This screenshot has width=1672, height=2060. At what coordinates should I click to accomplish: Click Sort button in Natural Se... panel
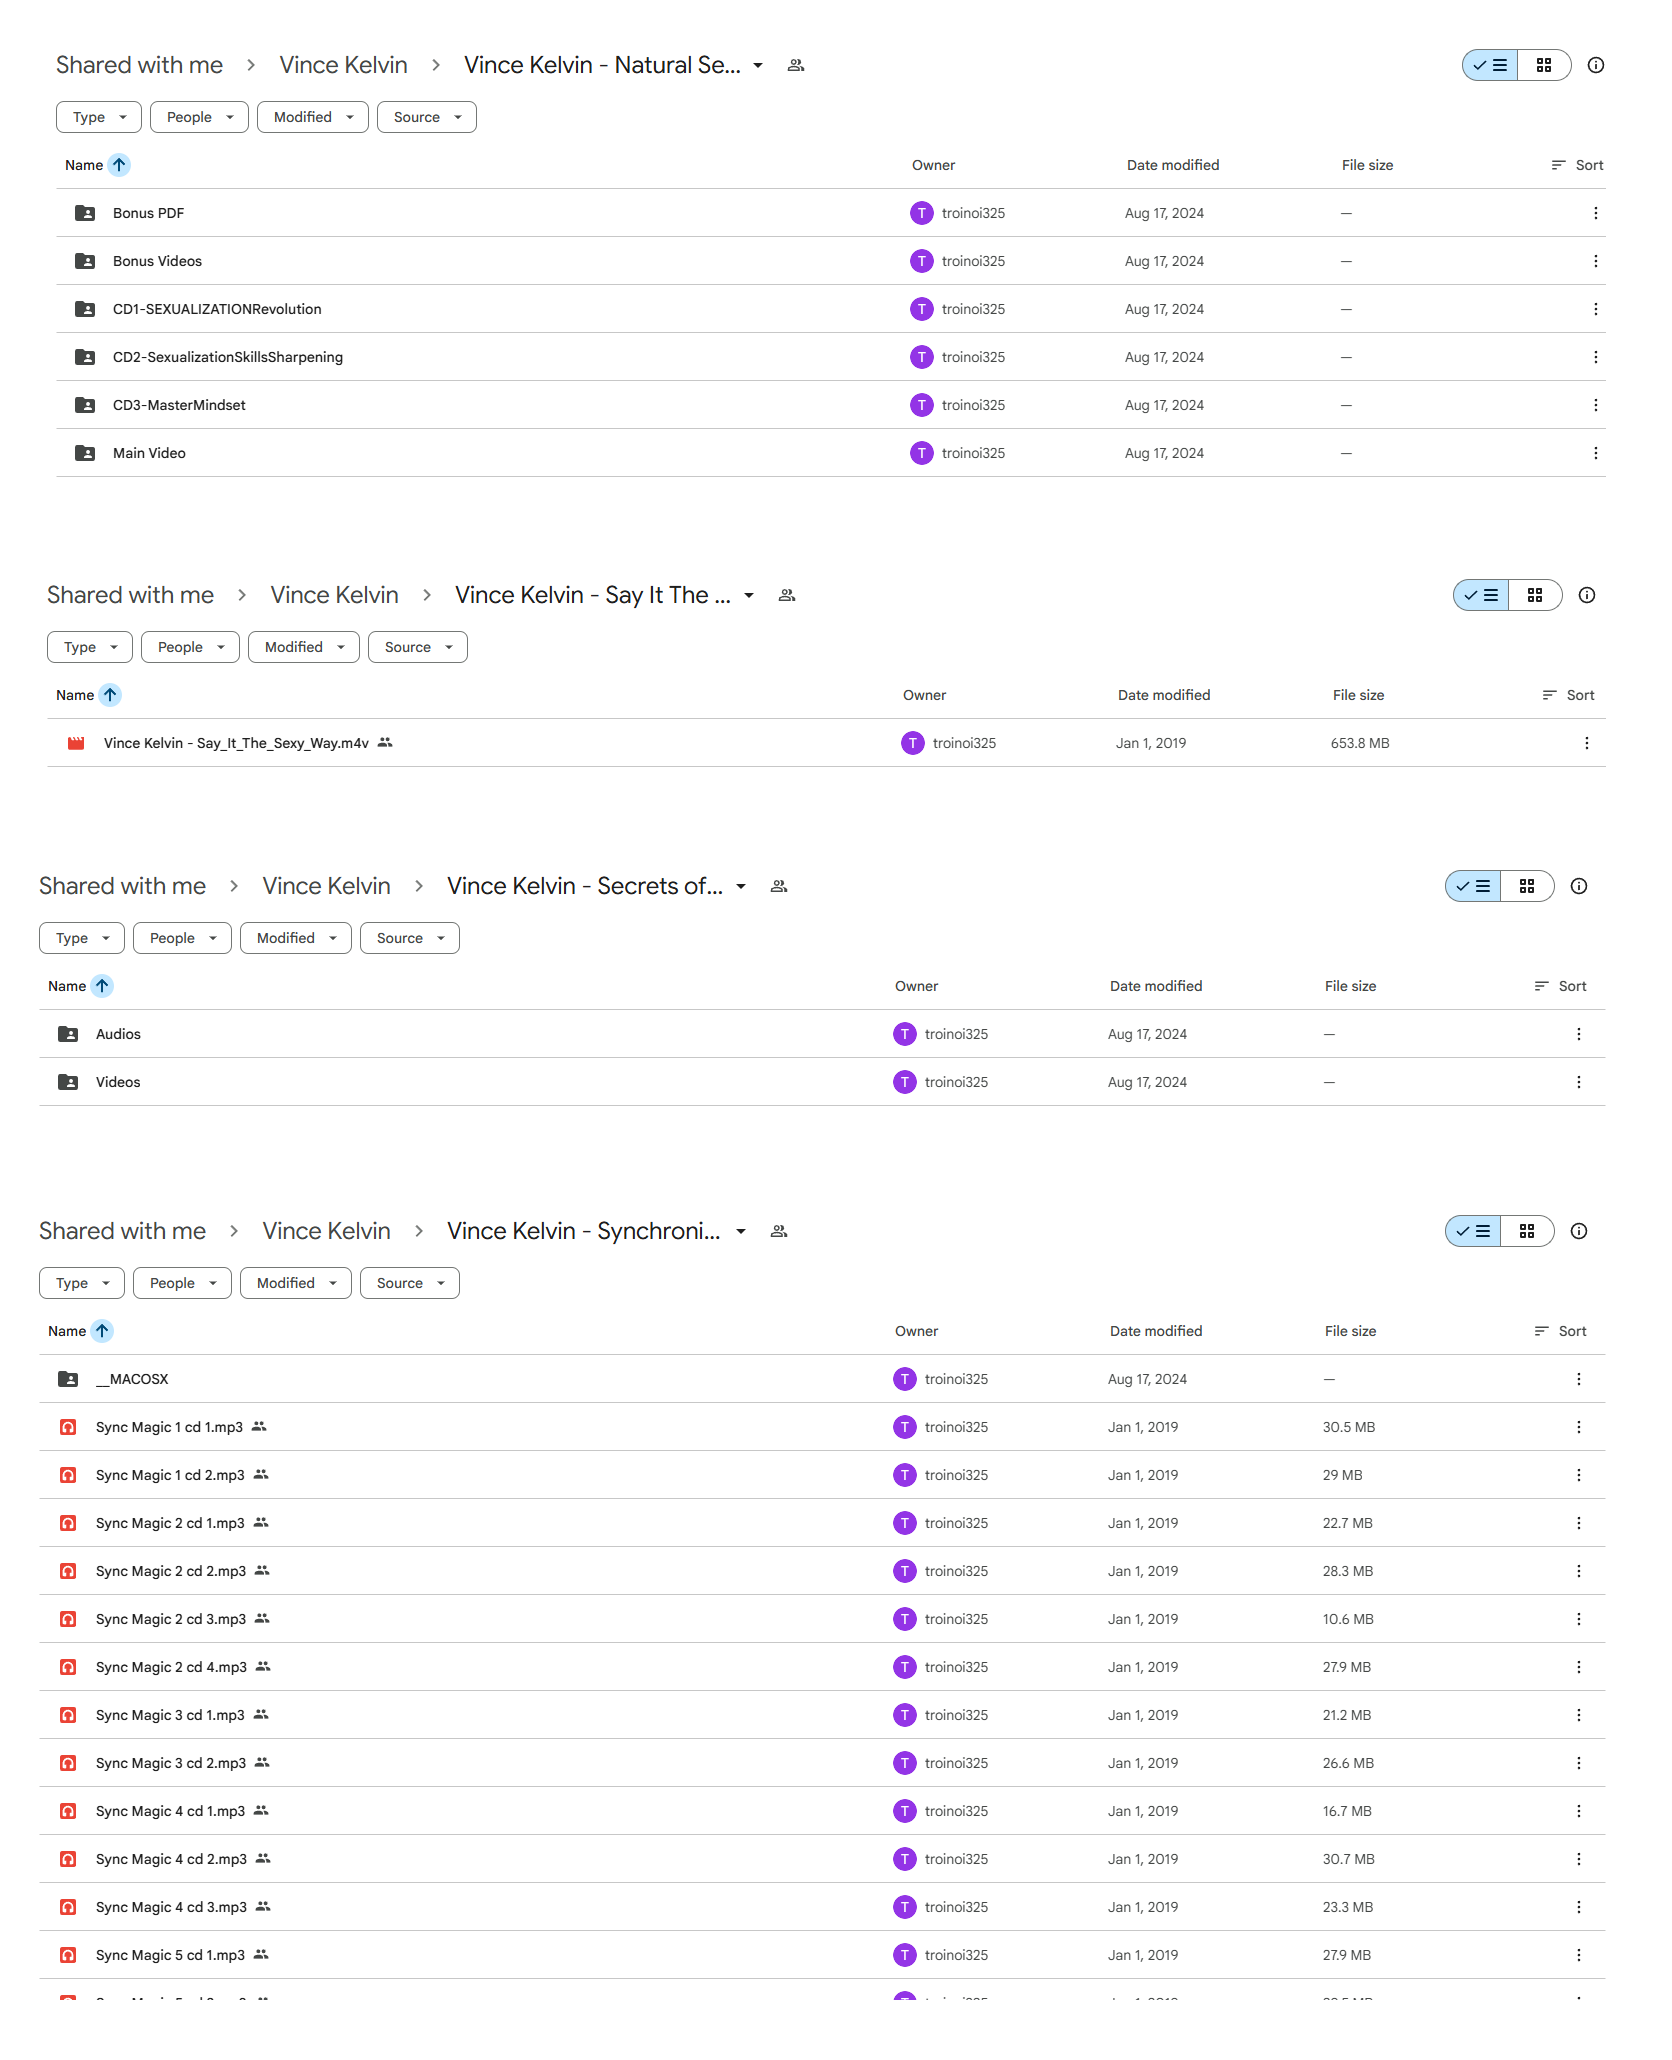(1577, 165)
